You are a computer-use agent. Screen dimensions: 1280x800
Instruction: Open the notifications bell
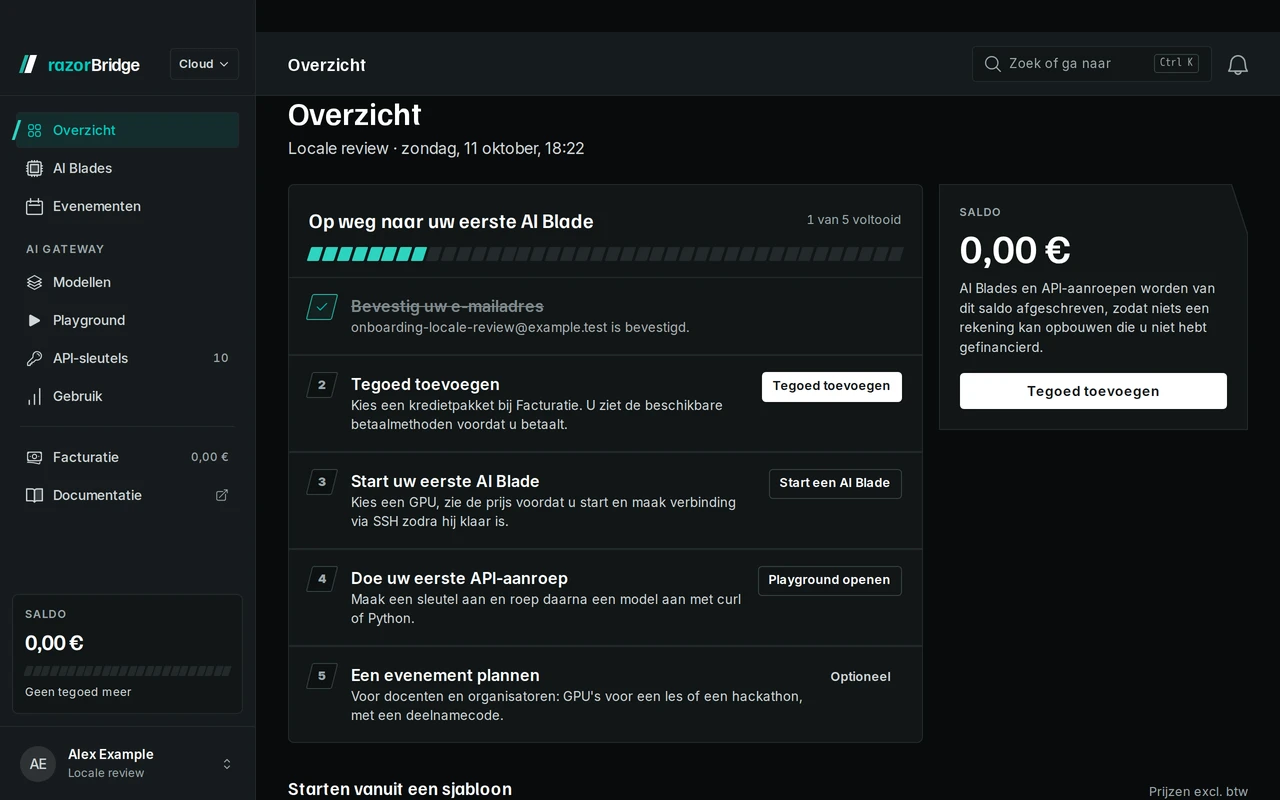click(x=1238, y=64)
